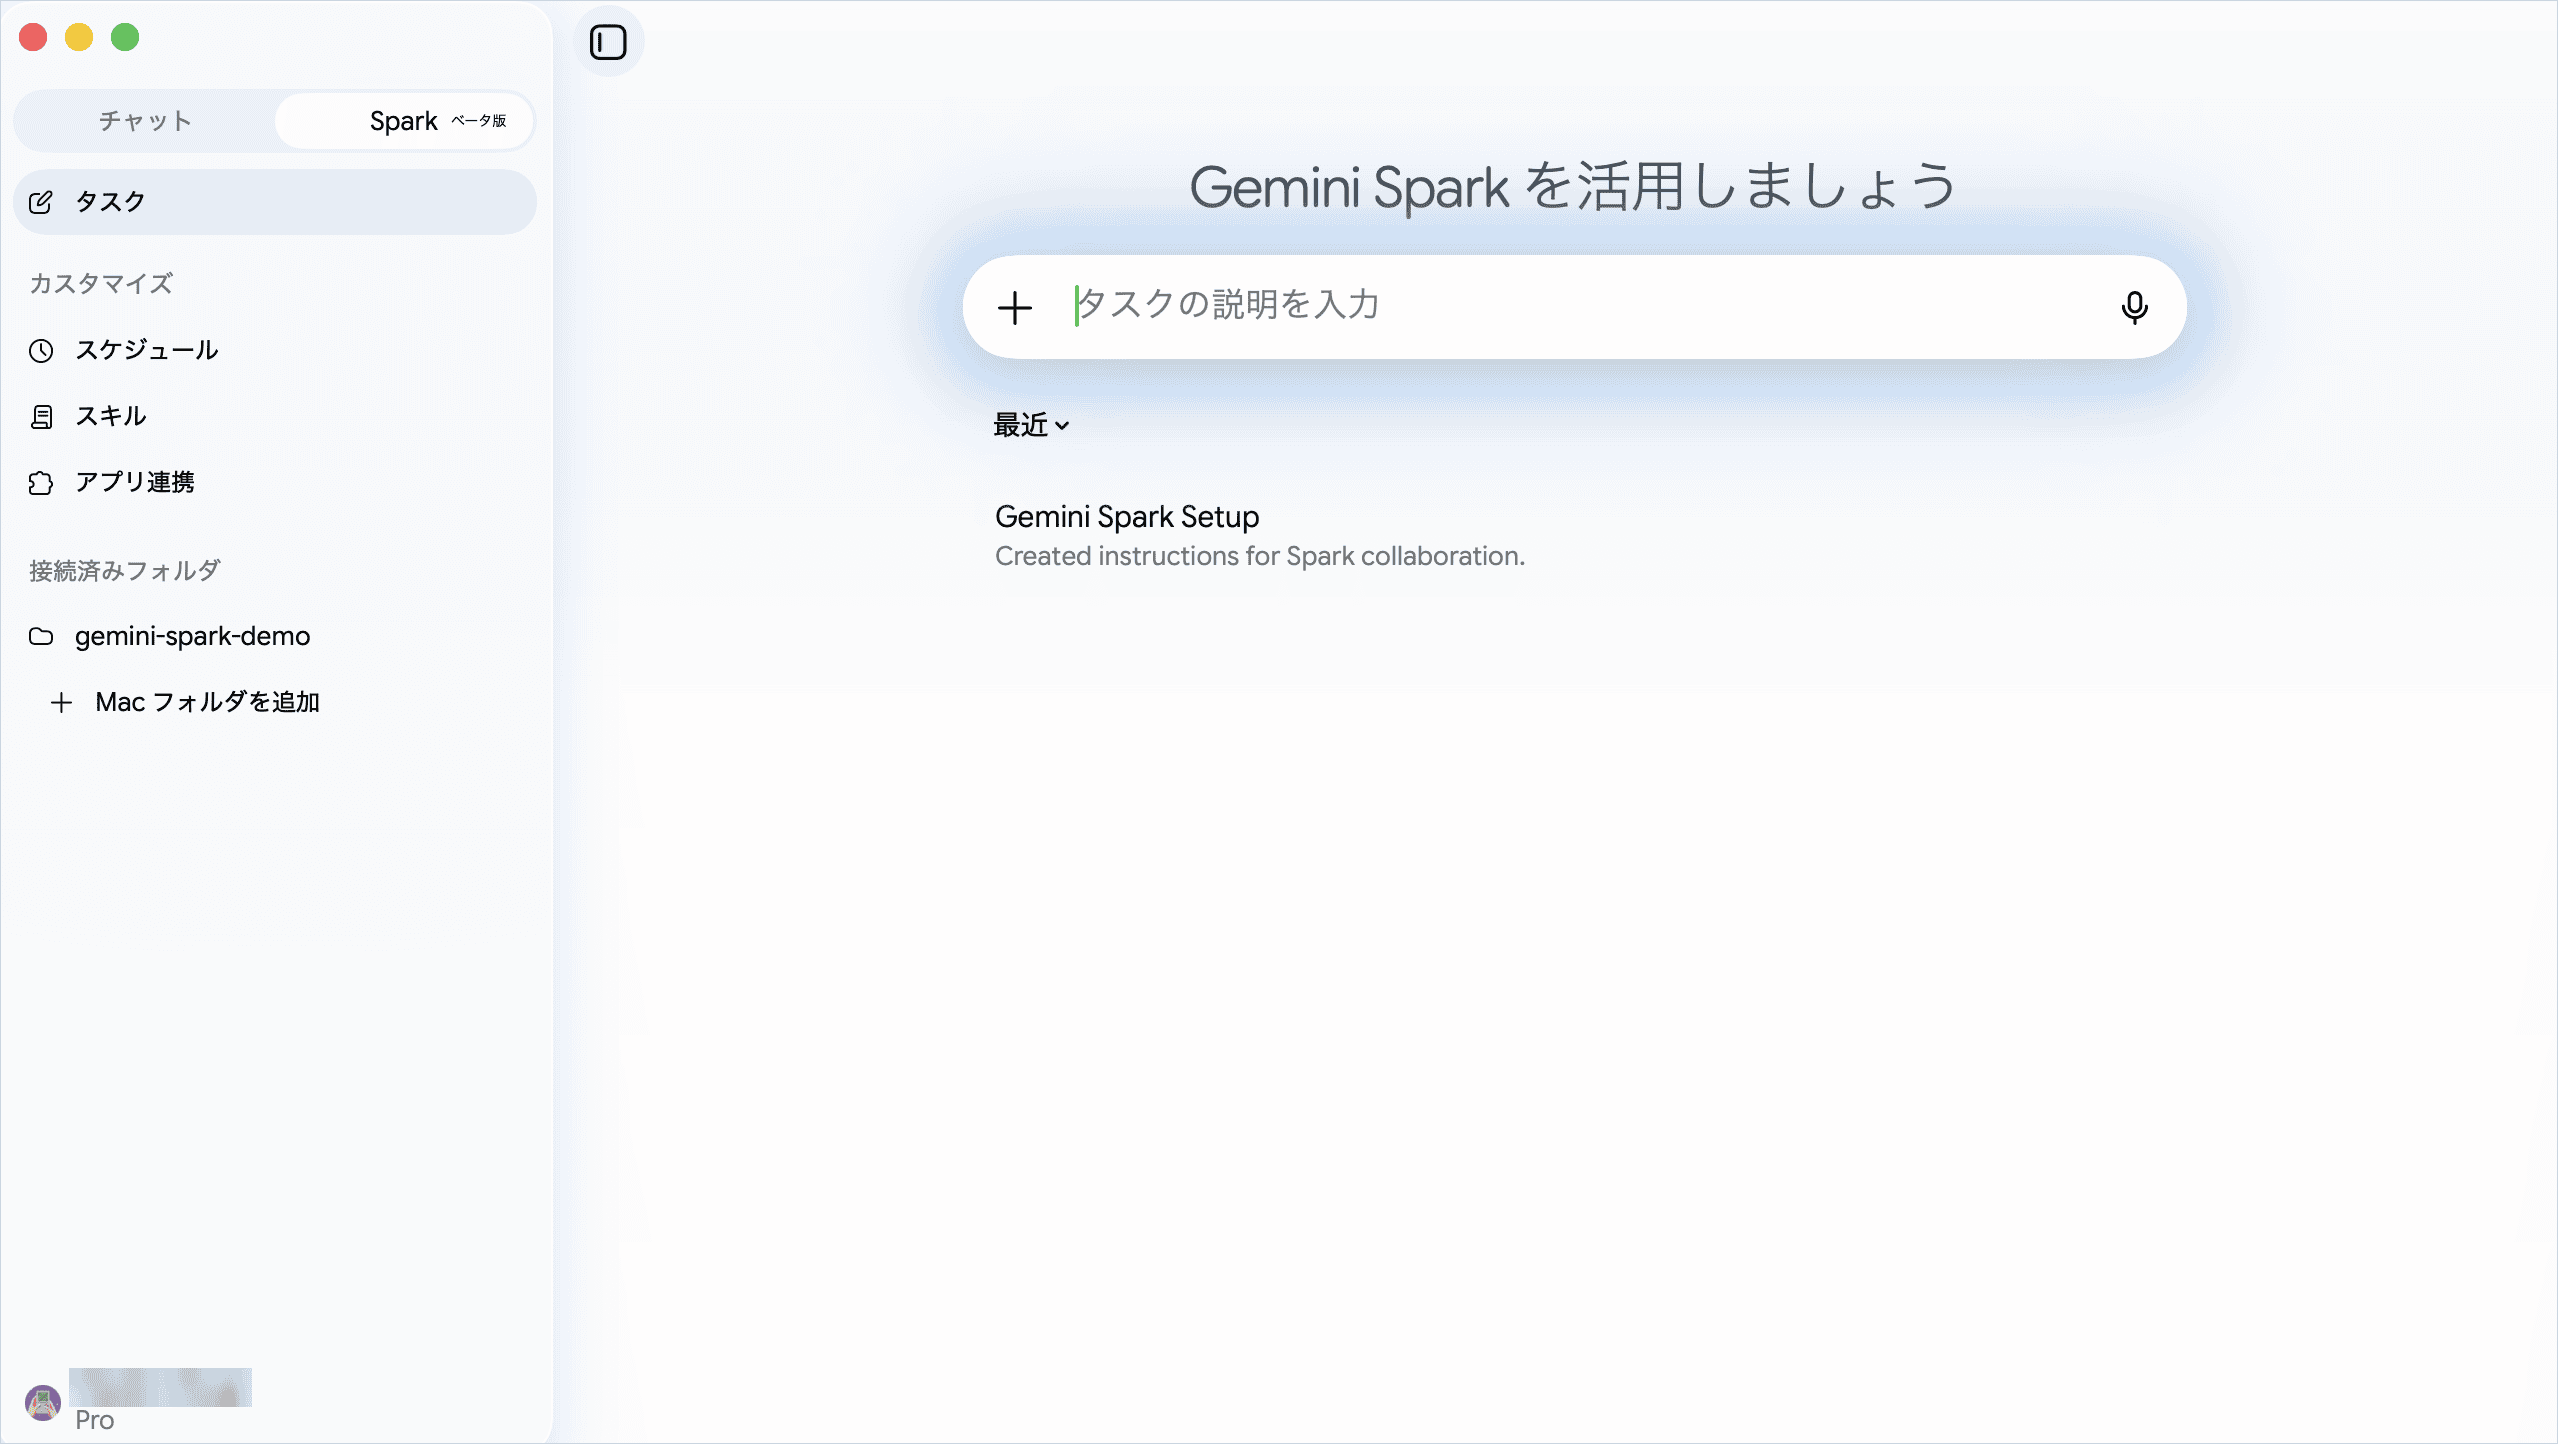Open the user profile avatar
This screenshot has width=2558, height=1444.
[43, 1403]
